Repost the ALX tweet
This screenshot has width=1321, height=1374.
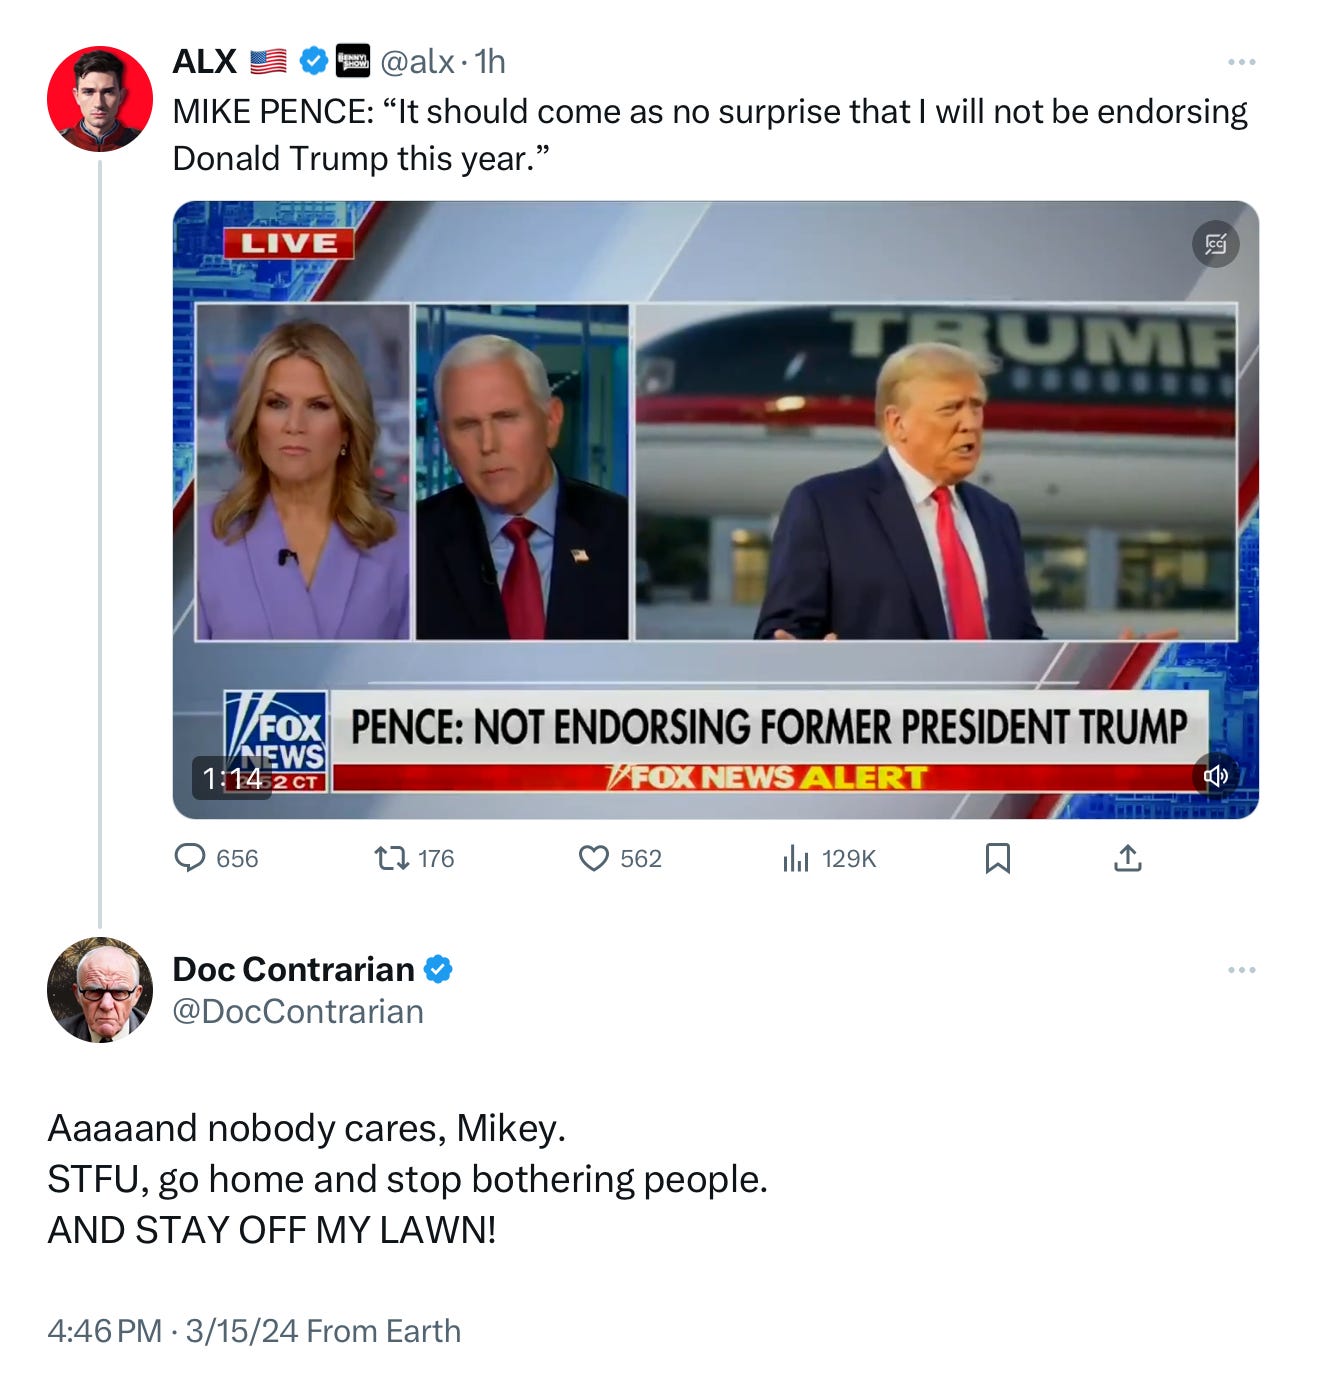point(414,858)
